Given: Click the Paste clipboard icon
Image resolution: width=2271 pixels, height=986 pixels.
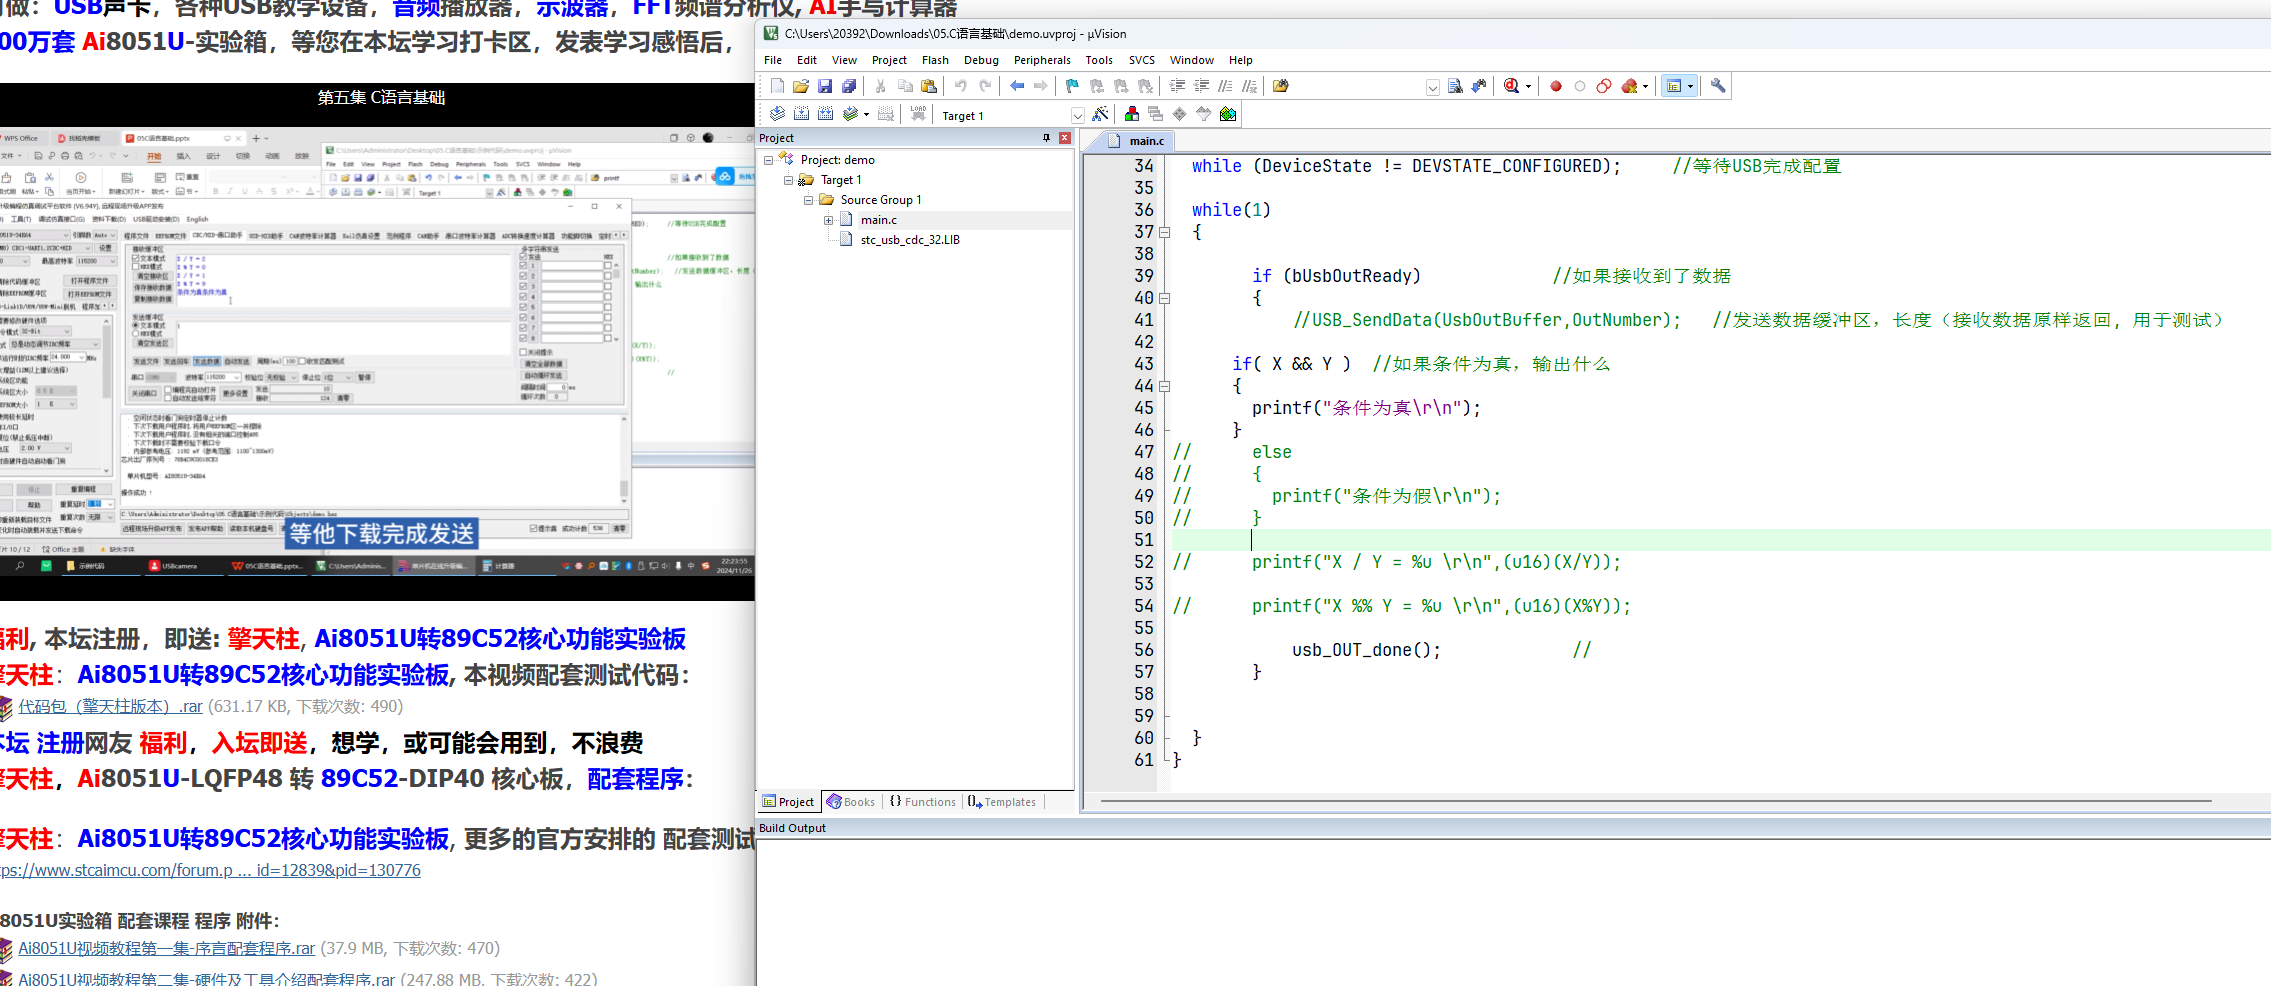Looking at the screenshot, I should pyautogui.click(x=929, y=86).
